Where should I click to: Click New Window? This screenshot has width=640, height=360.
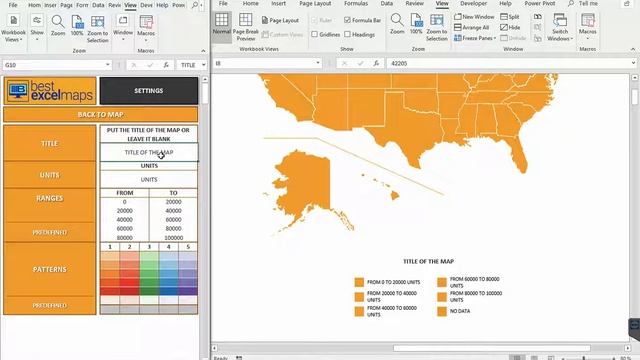click(474, 17)
